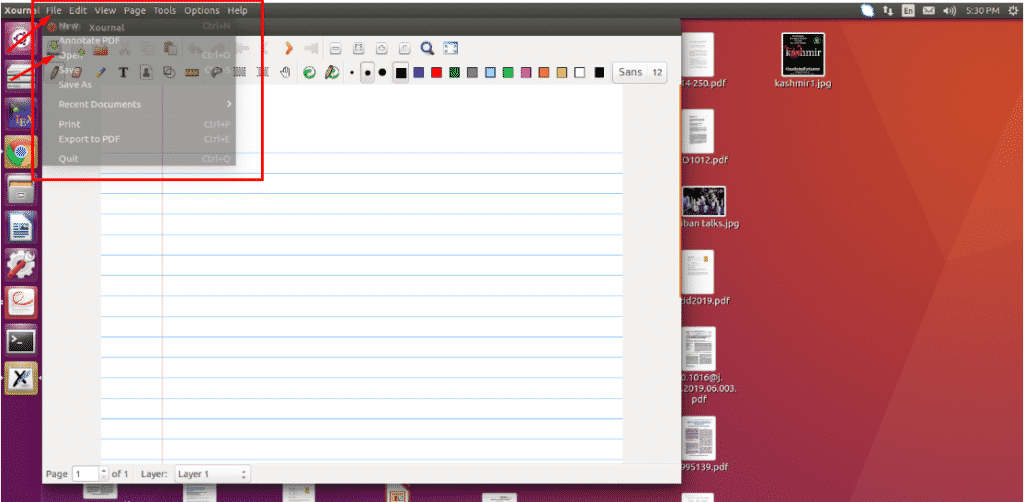Click the orange next page arrow

pos(288,47)
